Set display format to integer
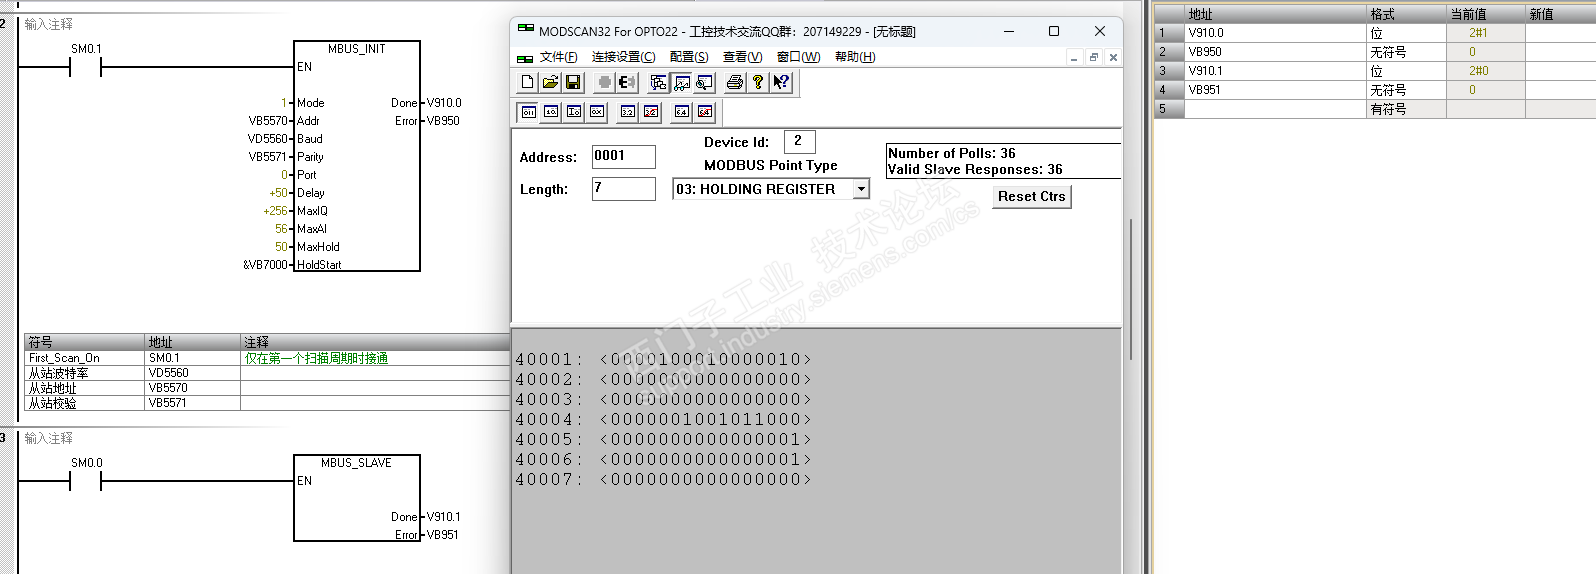 tap(574, 112)
